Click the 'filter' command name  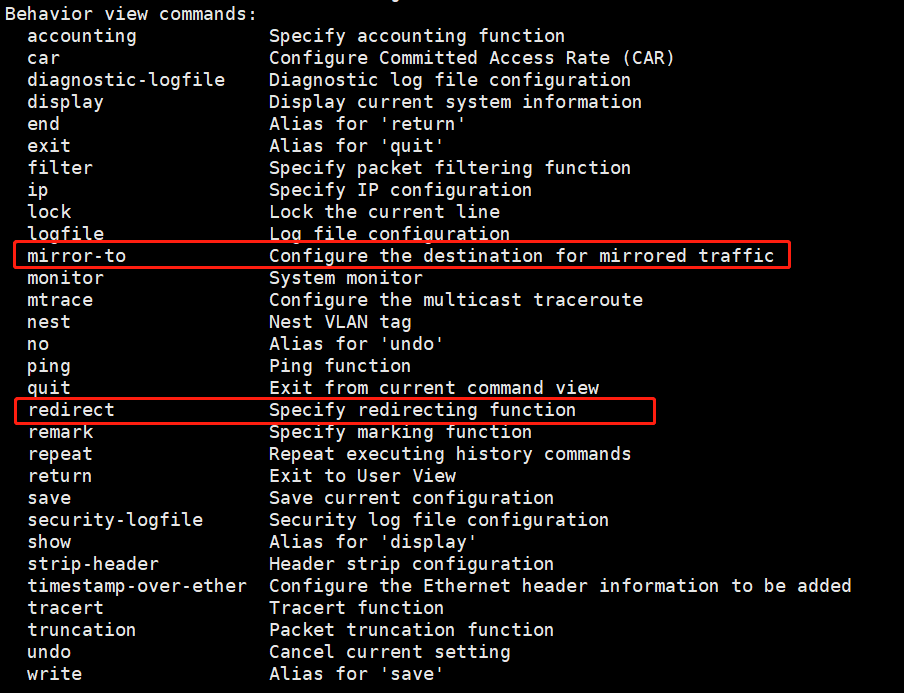point(60,168)
